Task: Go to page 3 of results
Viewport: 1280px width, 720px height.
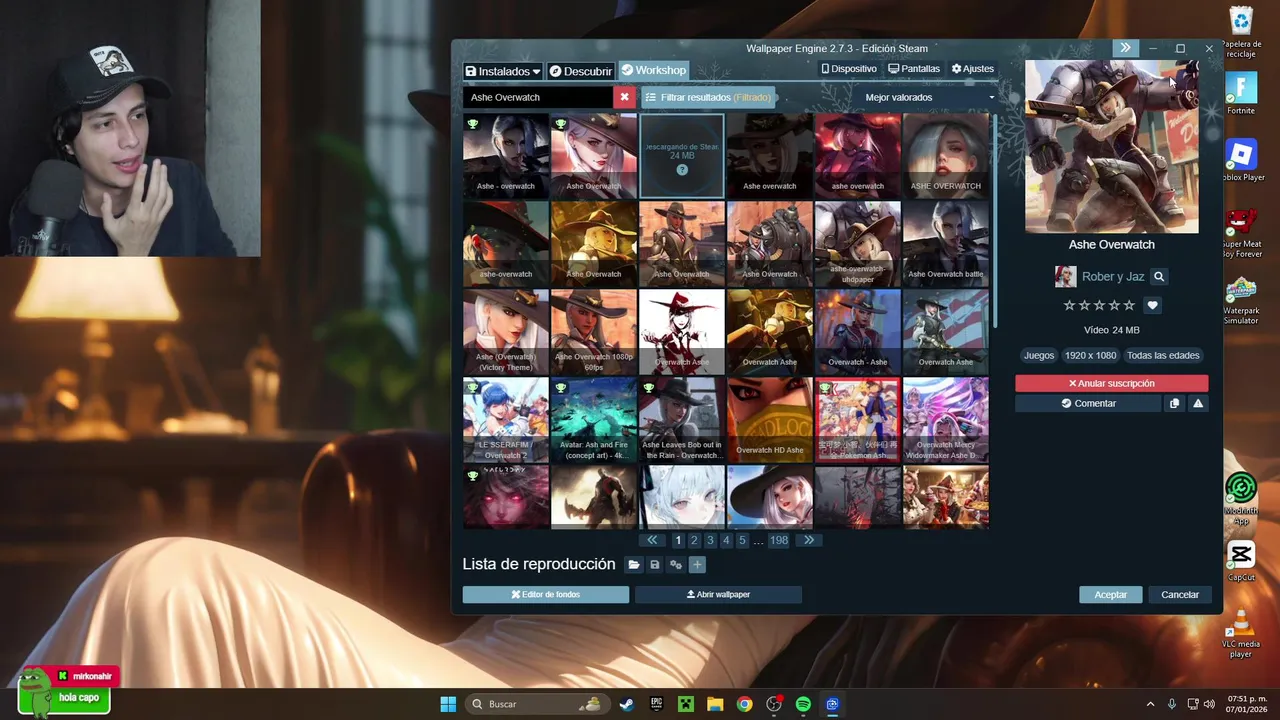Action: point(710,540)
